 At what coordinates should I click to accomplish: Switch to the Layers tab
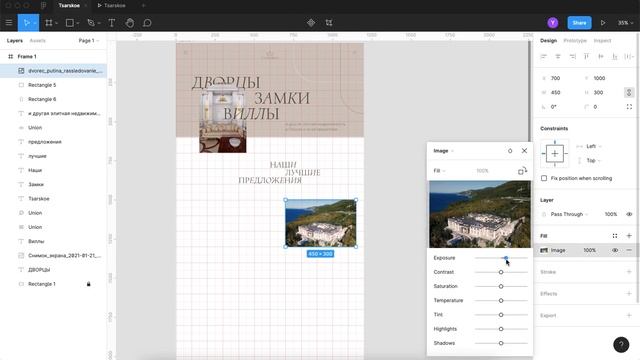tap(15, 40)
